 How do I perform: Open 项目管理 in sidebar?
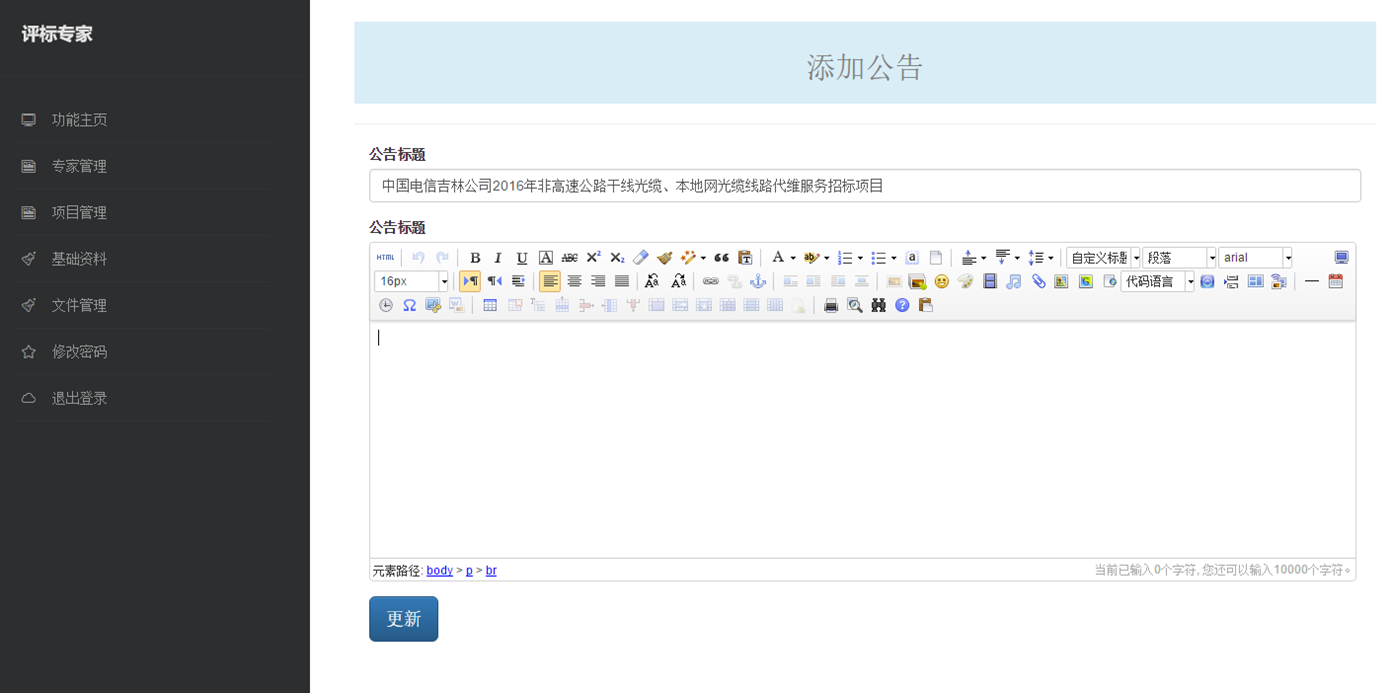coord(79,212)
